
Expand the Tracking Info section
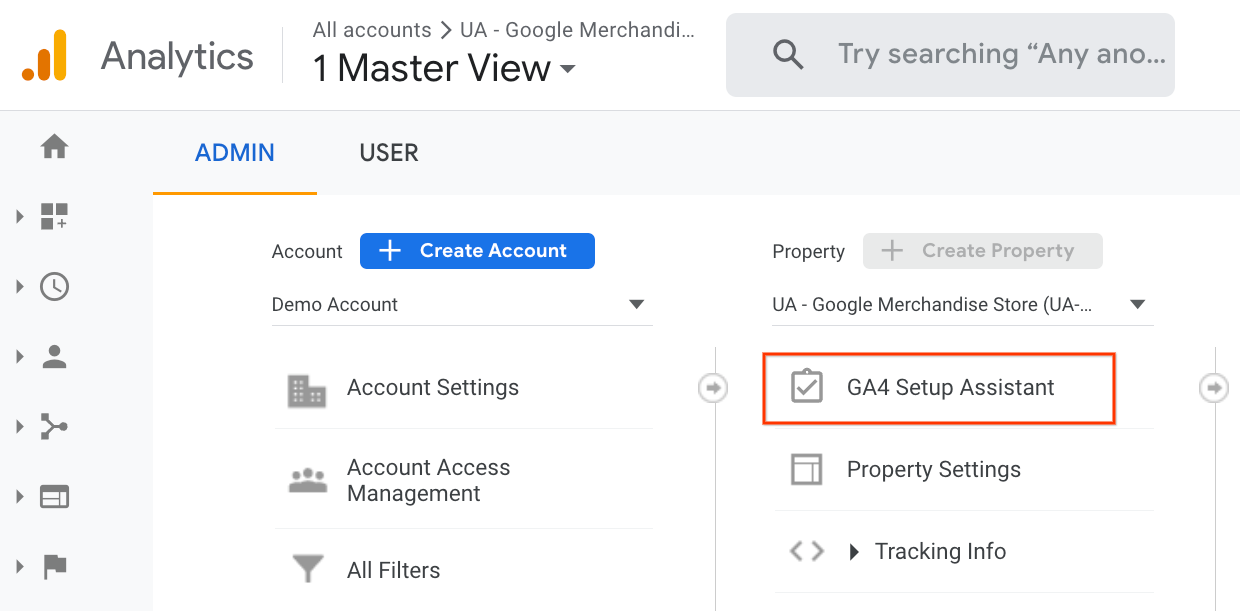point(939,551)
